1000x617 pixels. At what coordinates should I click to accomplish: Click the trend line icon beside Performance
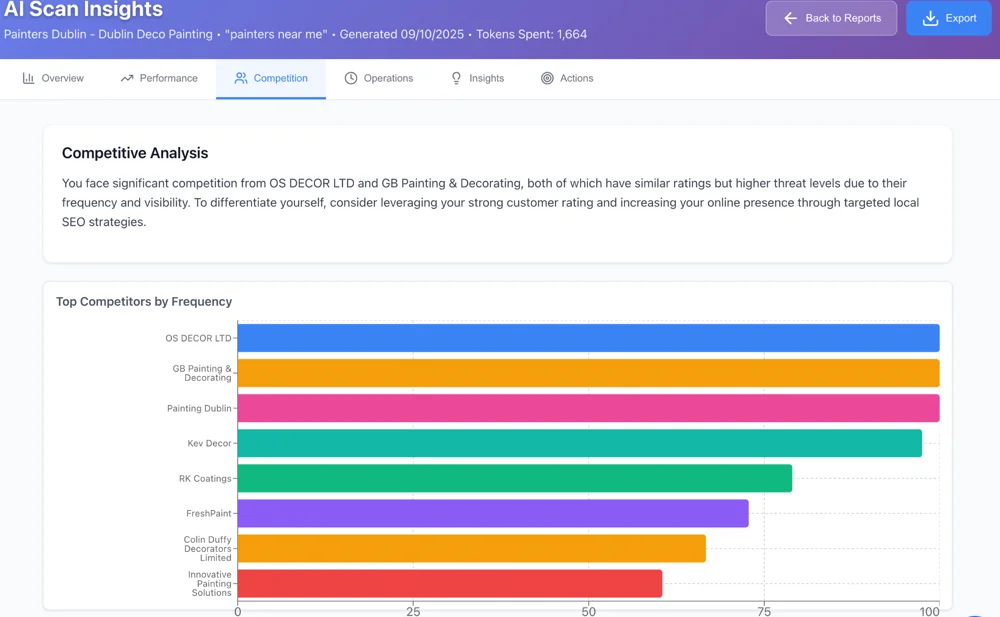[127, 78]
